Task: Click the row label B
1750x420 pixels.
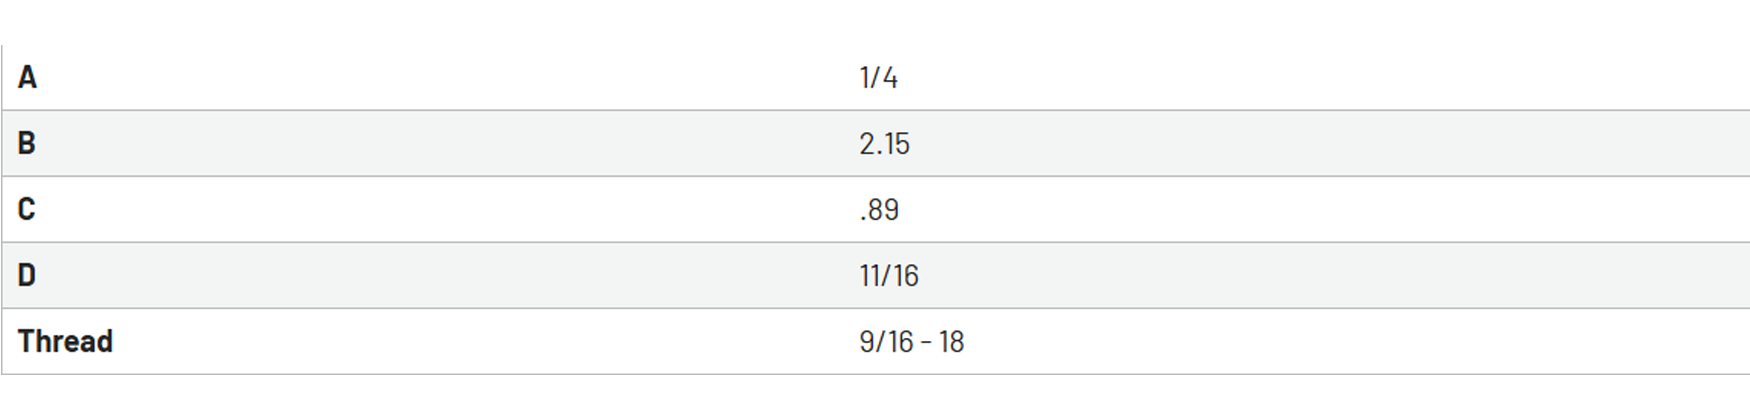Action: coord(27,143)
